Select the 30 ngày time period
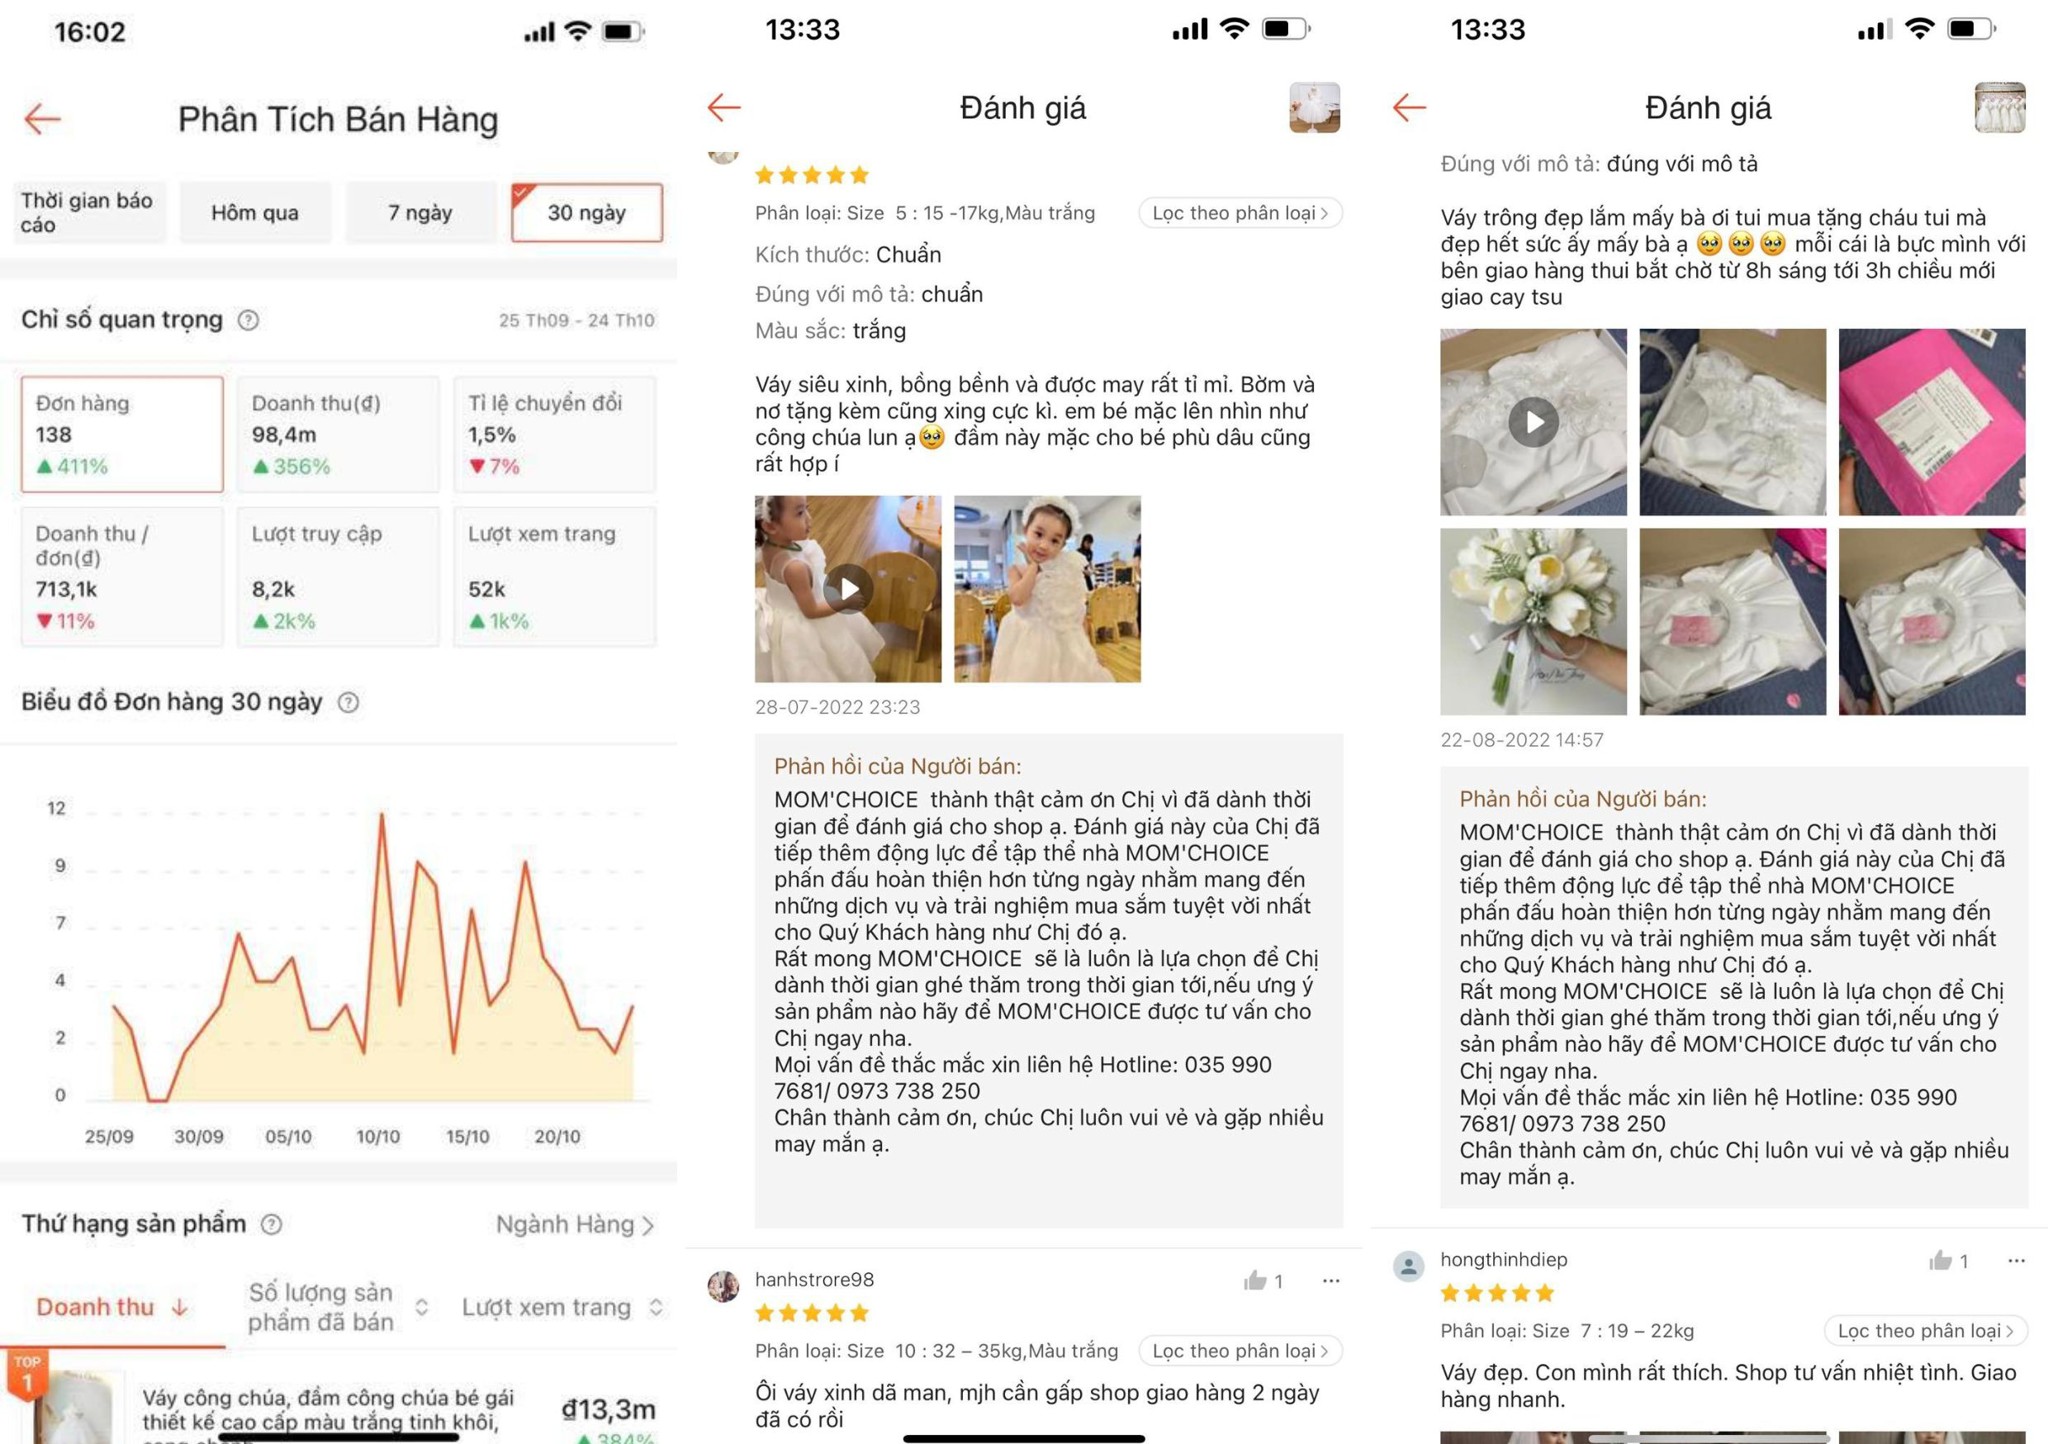 (x=587, y=212)
